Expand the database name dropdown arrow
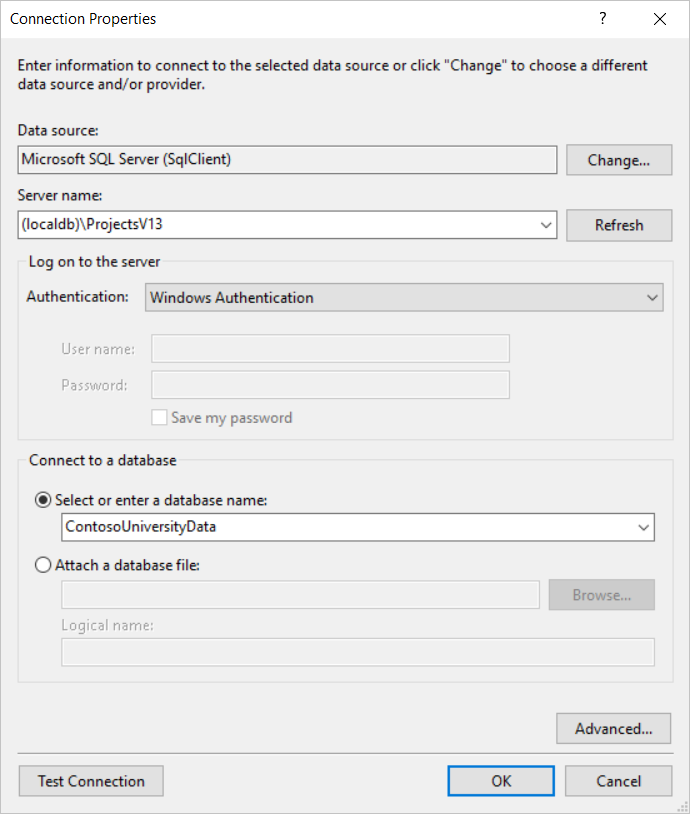This screenshot has height=814, width=690. pyautogui.click(x=643, y=527)
